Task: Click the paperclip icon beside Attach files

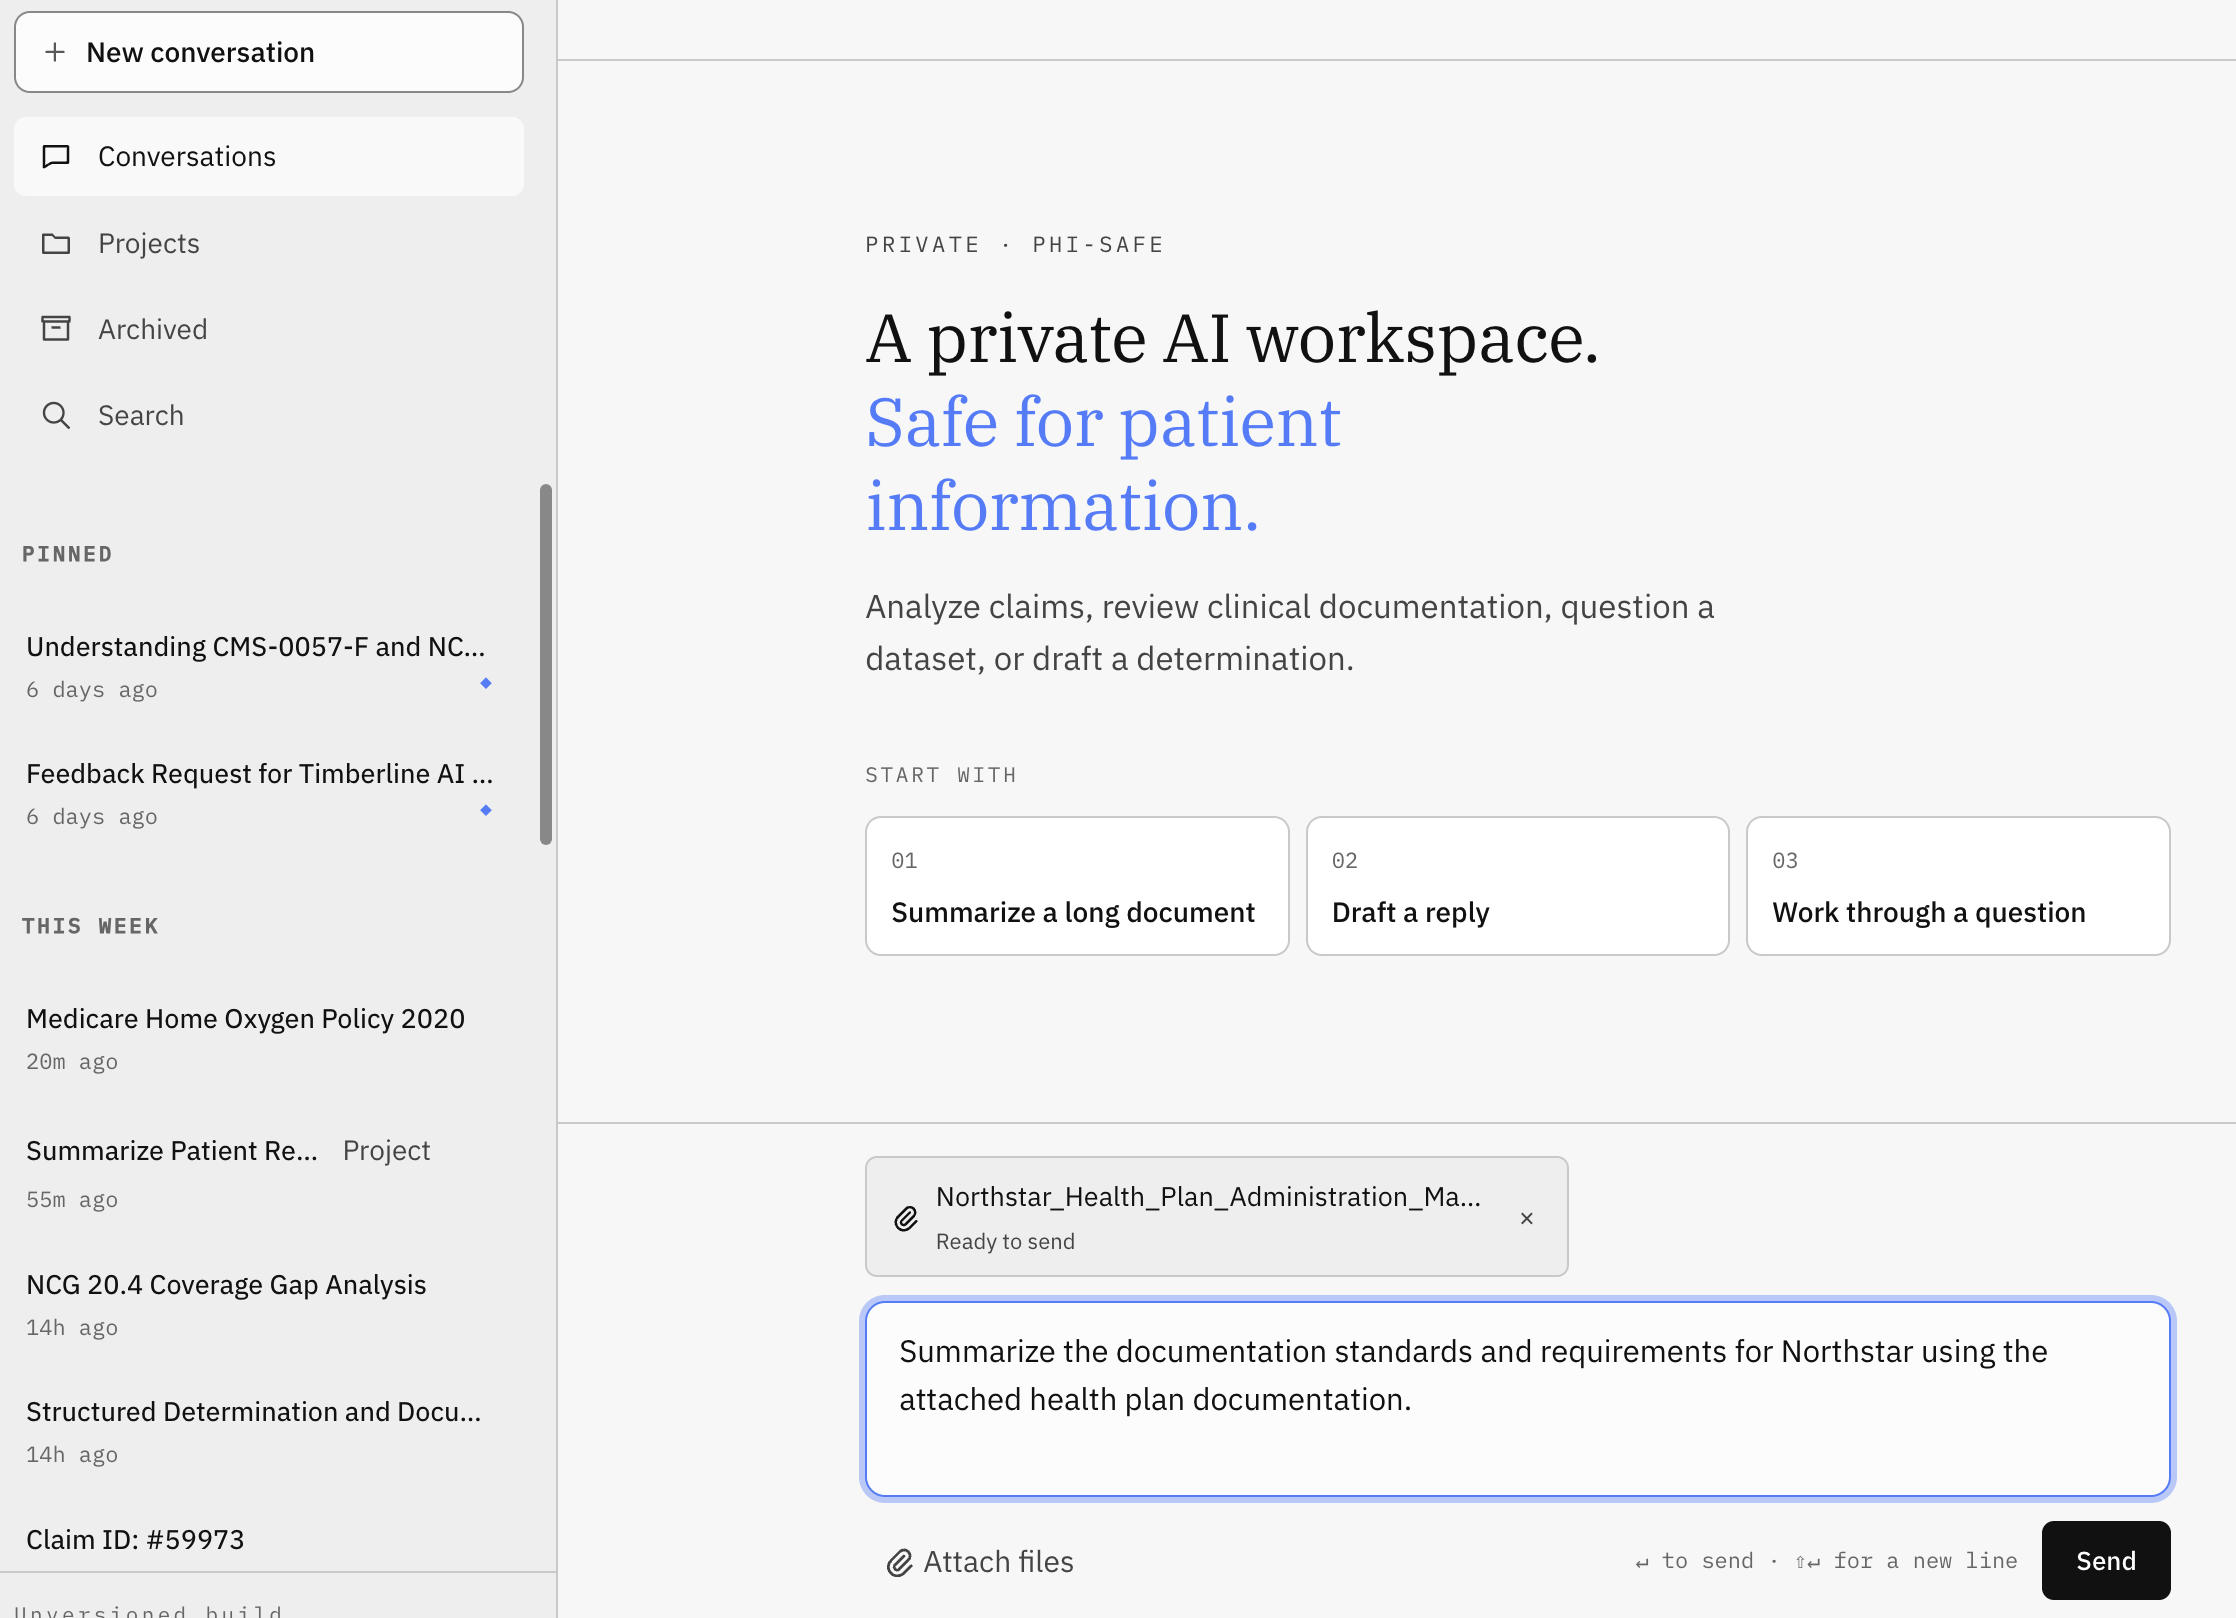Action: coord(900,1562)
